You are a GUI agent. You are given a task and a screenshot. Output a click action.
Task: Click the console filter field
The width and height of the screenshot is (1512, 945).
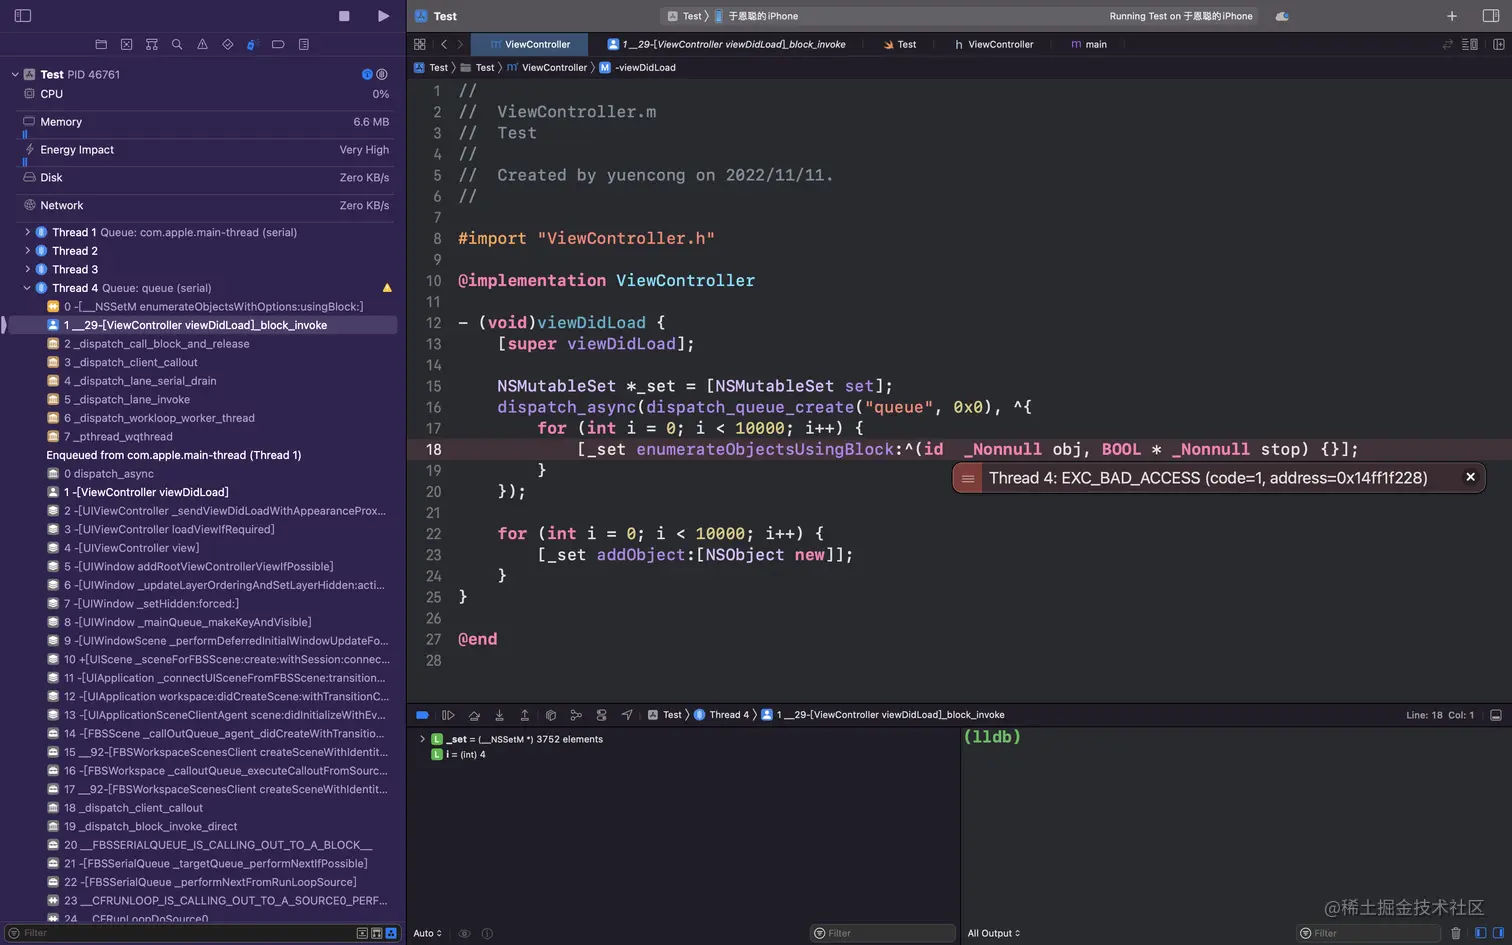coord(1368,933)
